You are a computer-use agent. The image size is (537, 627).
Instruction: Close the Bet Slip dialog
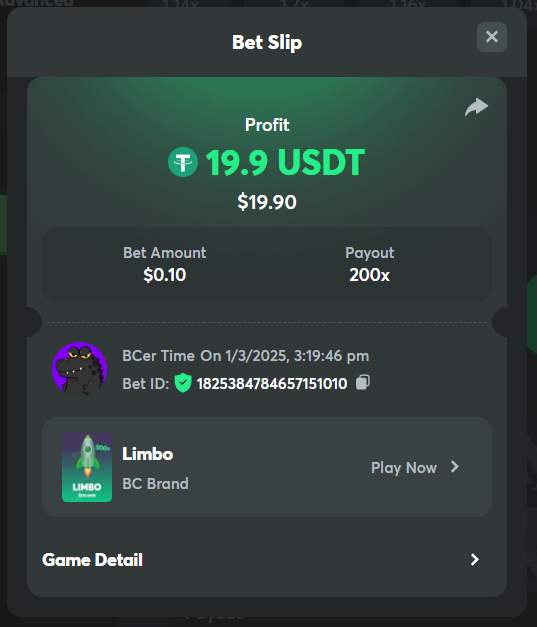(492, 37)
